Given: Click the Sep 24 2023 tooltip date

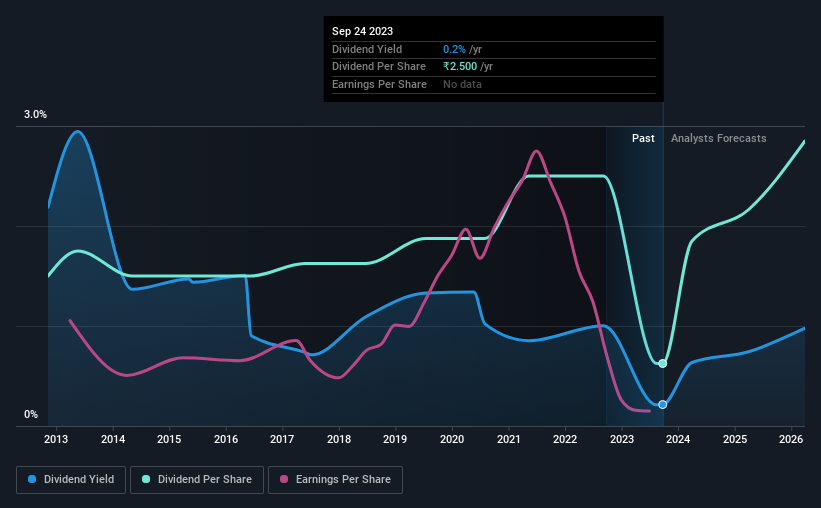Looking at the screenshot, I should pyautogui.click(x=362, y=31).
